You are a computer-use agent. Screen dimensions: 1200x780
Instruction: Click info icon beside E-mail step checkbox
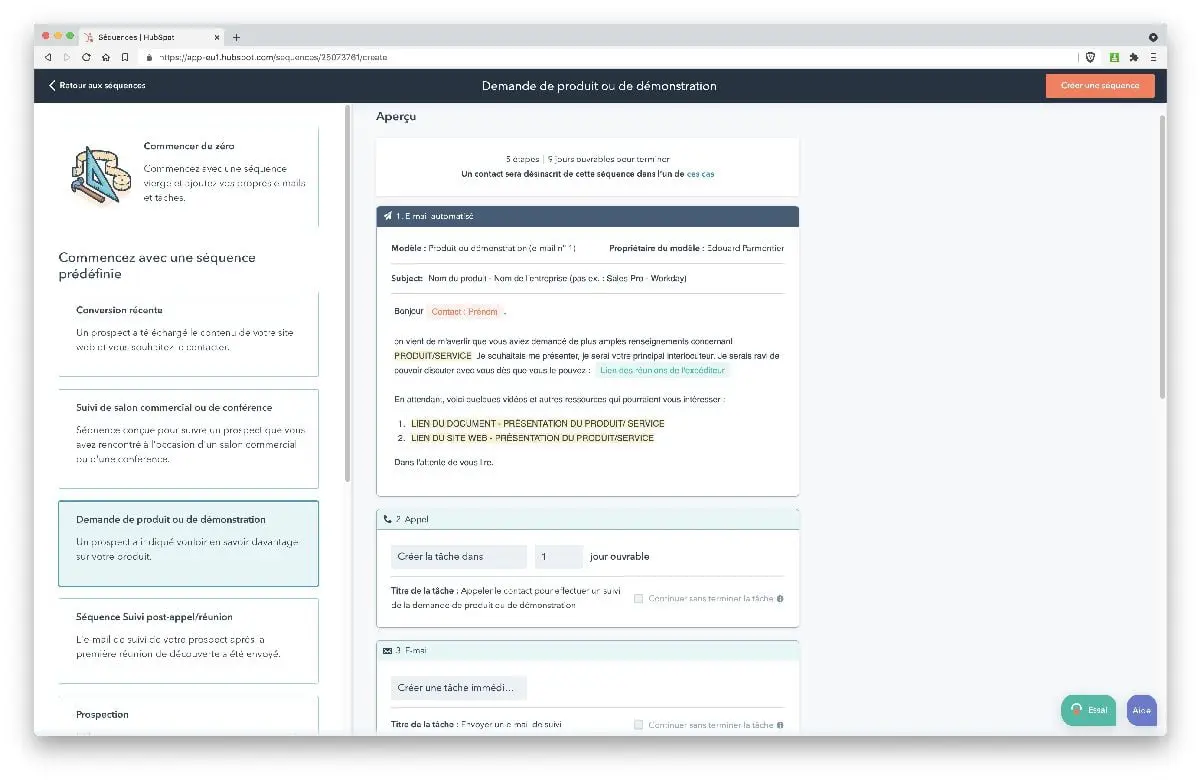click(780, 725)
